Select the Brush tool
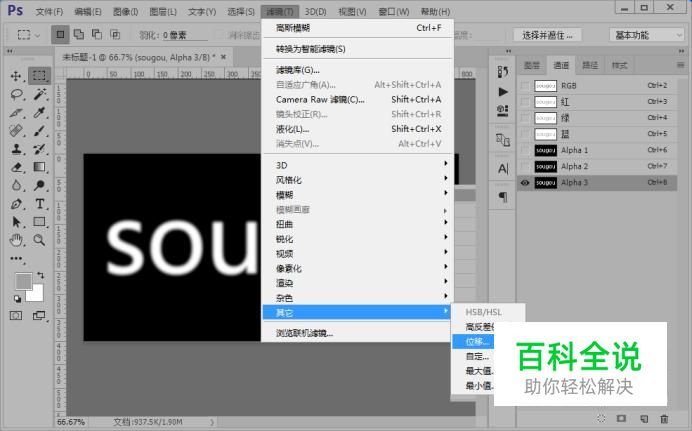692x431 pixels. point(40,131)
